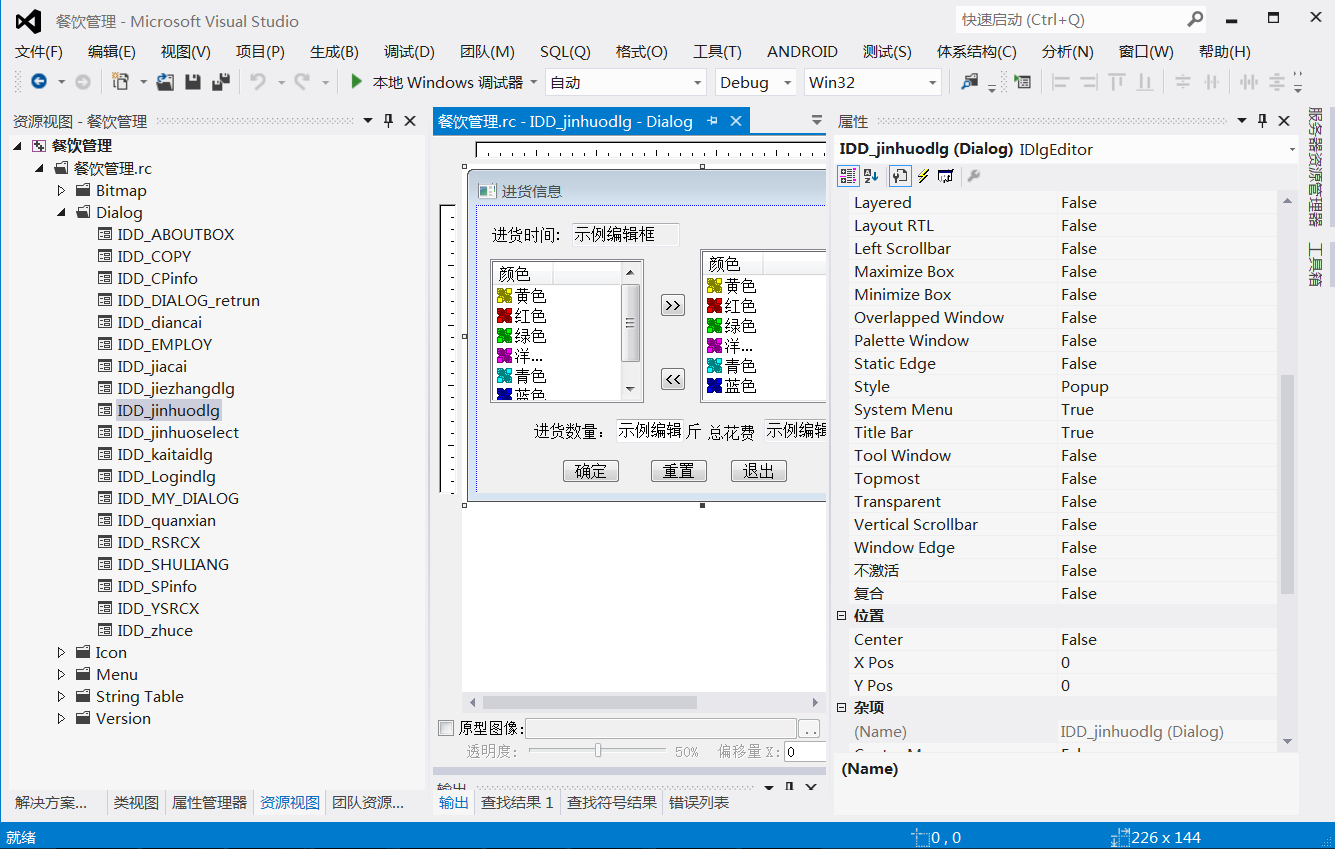Click the 透明度 opacity slider
The image size is (1335, 849).
(x=597, y=751)
